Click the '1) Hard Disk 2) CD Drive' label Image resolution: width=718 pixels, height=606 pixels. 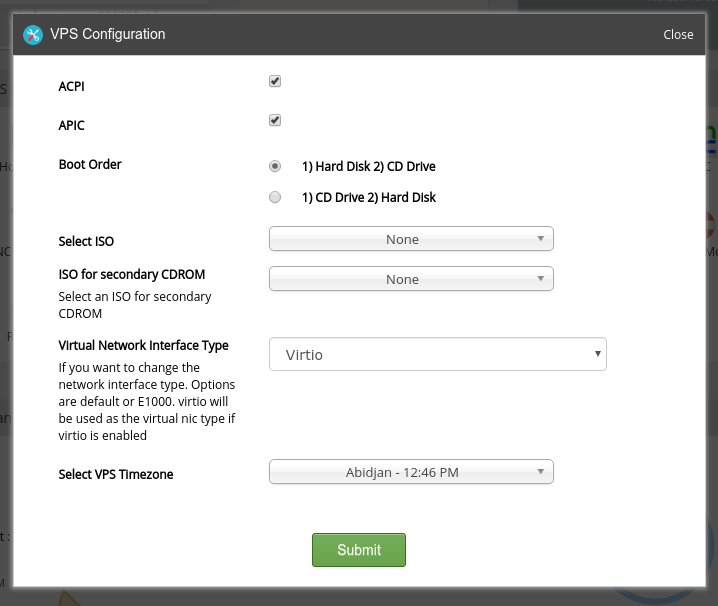[369, 166]
